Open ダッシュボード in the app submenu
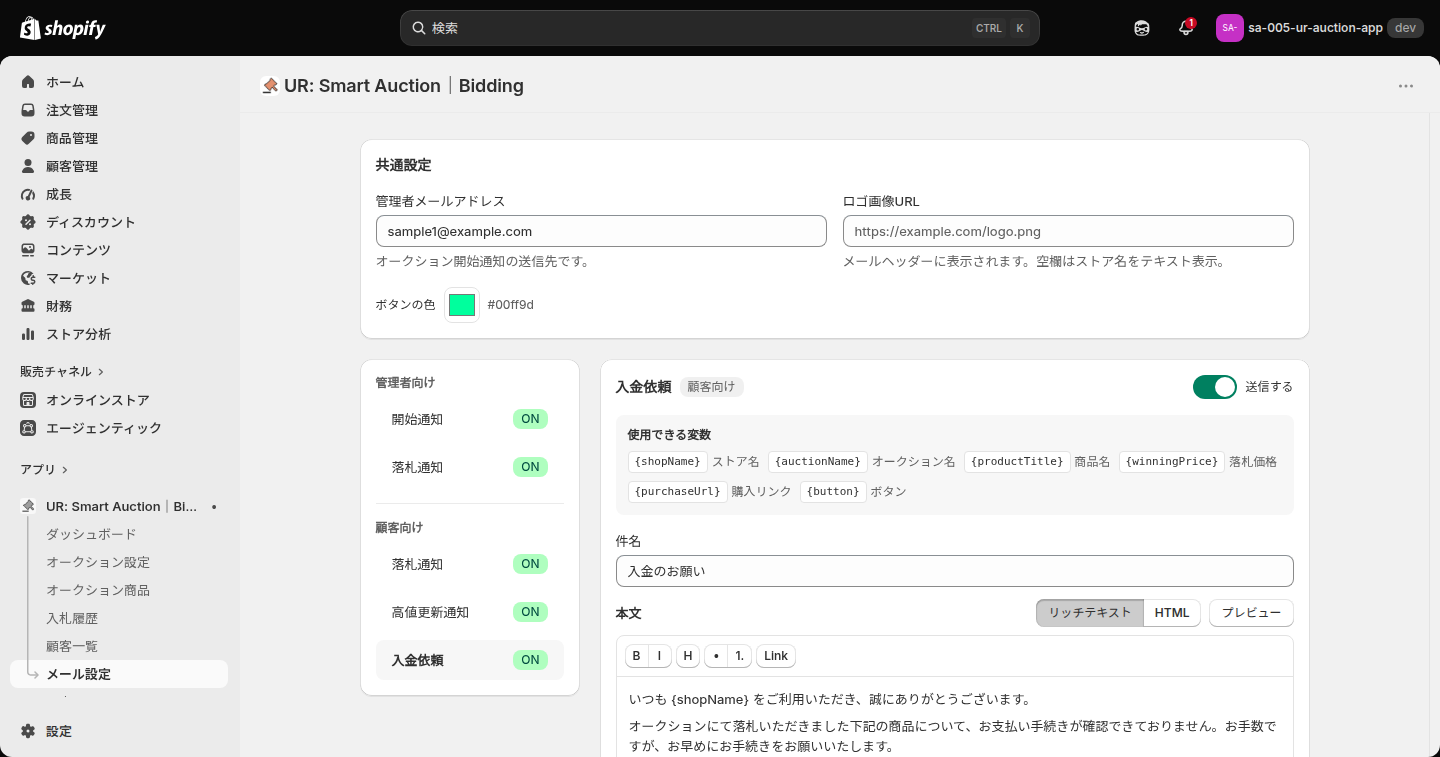 (91, 535)
